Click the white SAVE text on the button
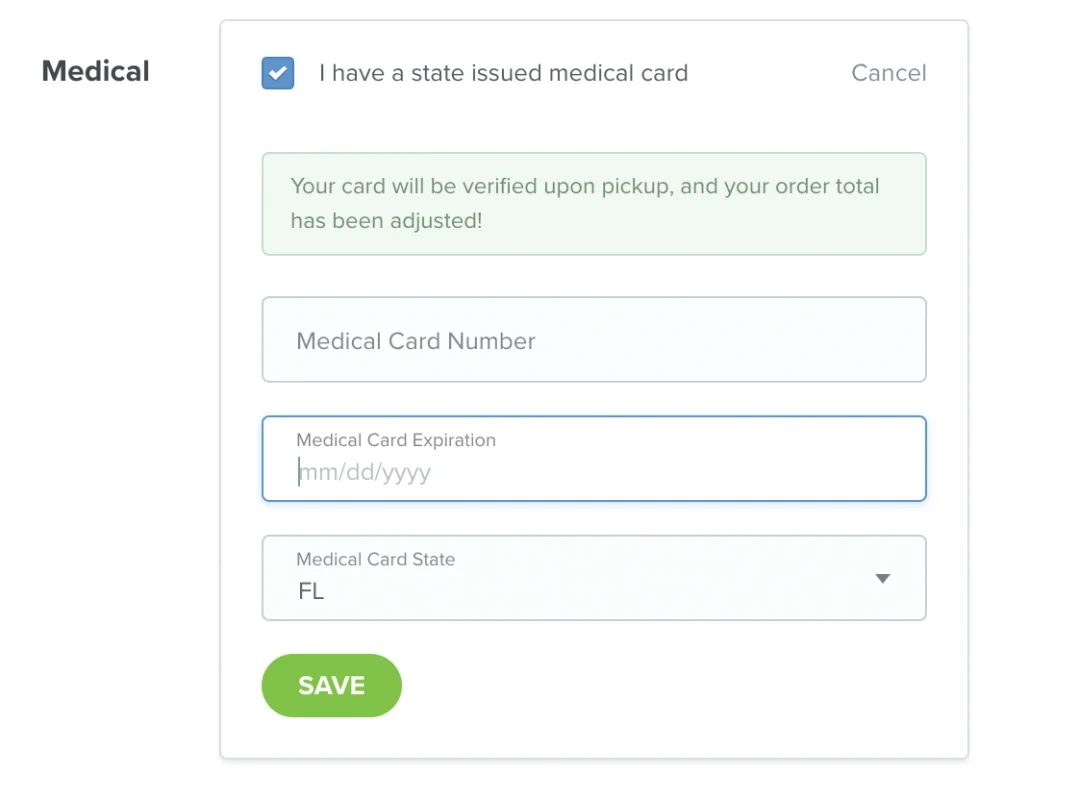Screen dimensions: 1079x800 [x=331, y=686]
